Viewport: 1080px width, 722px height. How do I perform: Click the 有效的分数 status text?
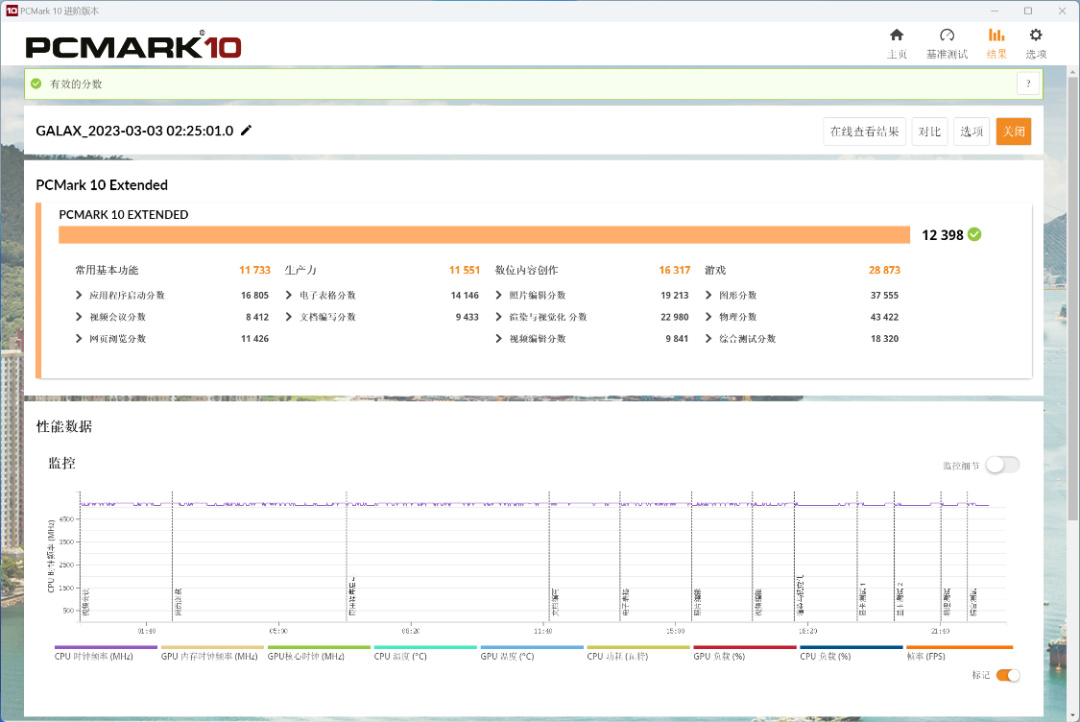(76, 84)
